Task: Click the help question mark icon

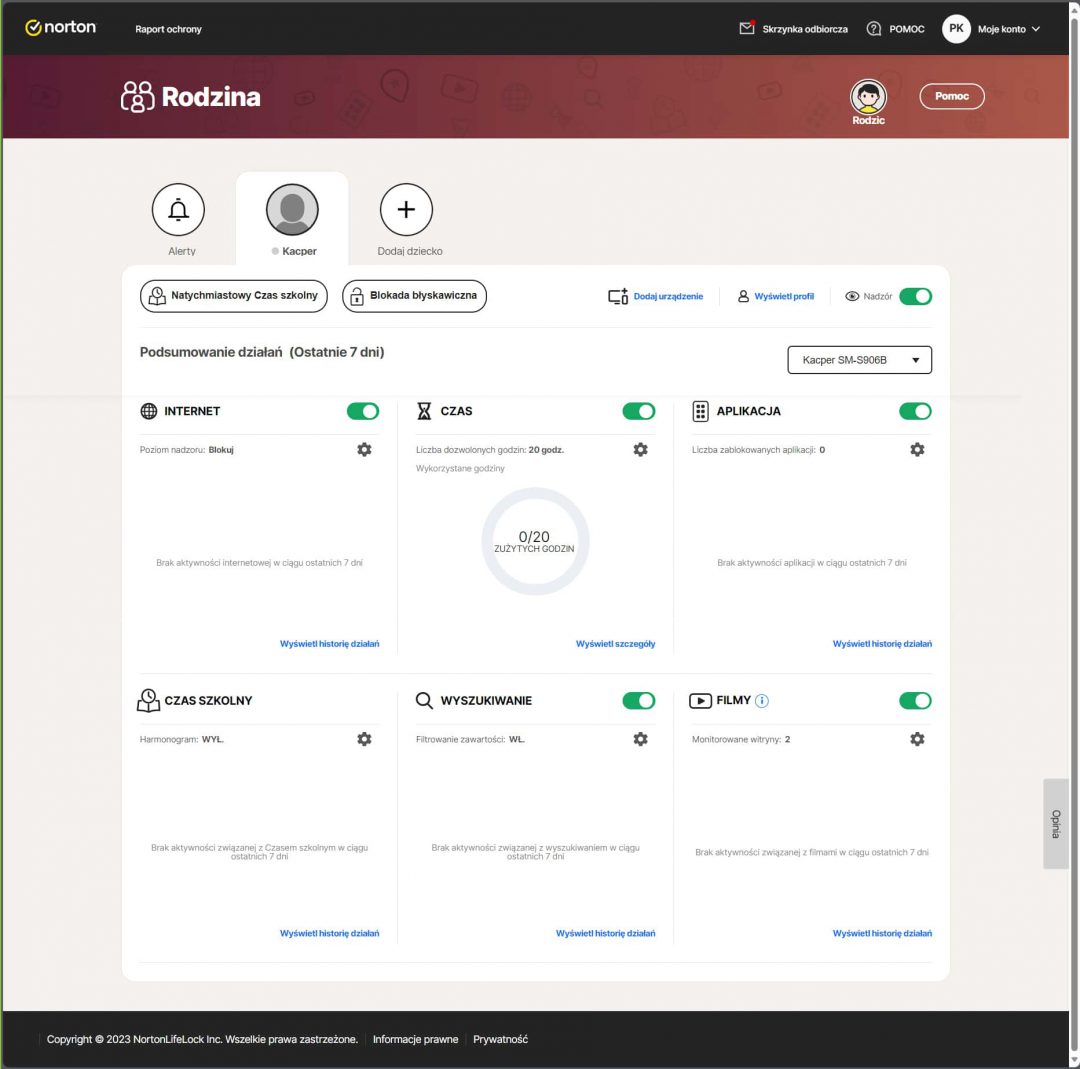Action: point(873,29)
